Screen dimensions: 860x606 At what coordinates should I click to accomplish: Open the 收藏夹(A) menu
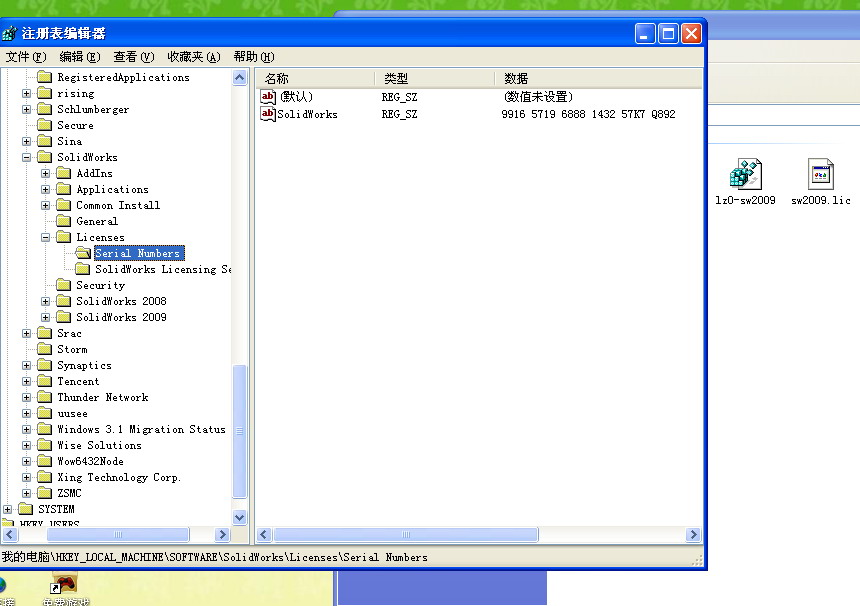pyautogui.click(x=194, y=57)
